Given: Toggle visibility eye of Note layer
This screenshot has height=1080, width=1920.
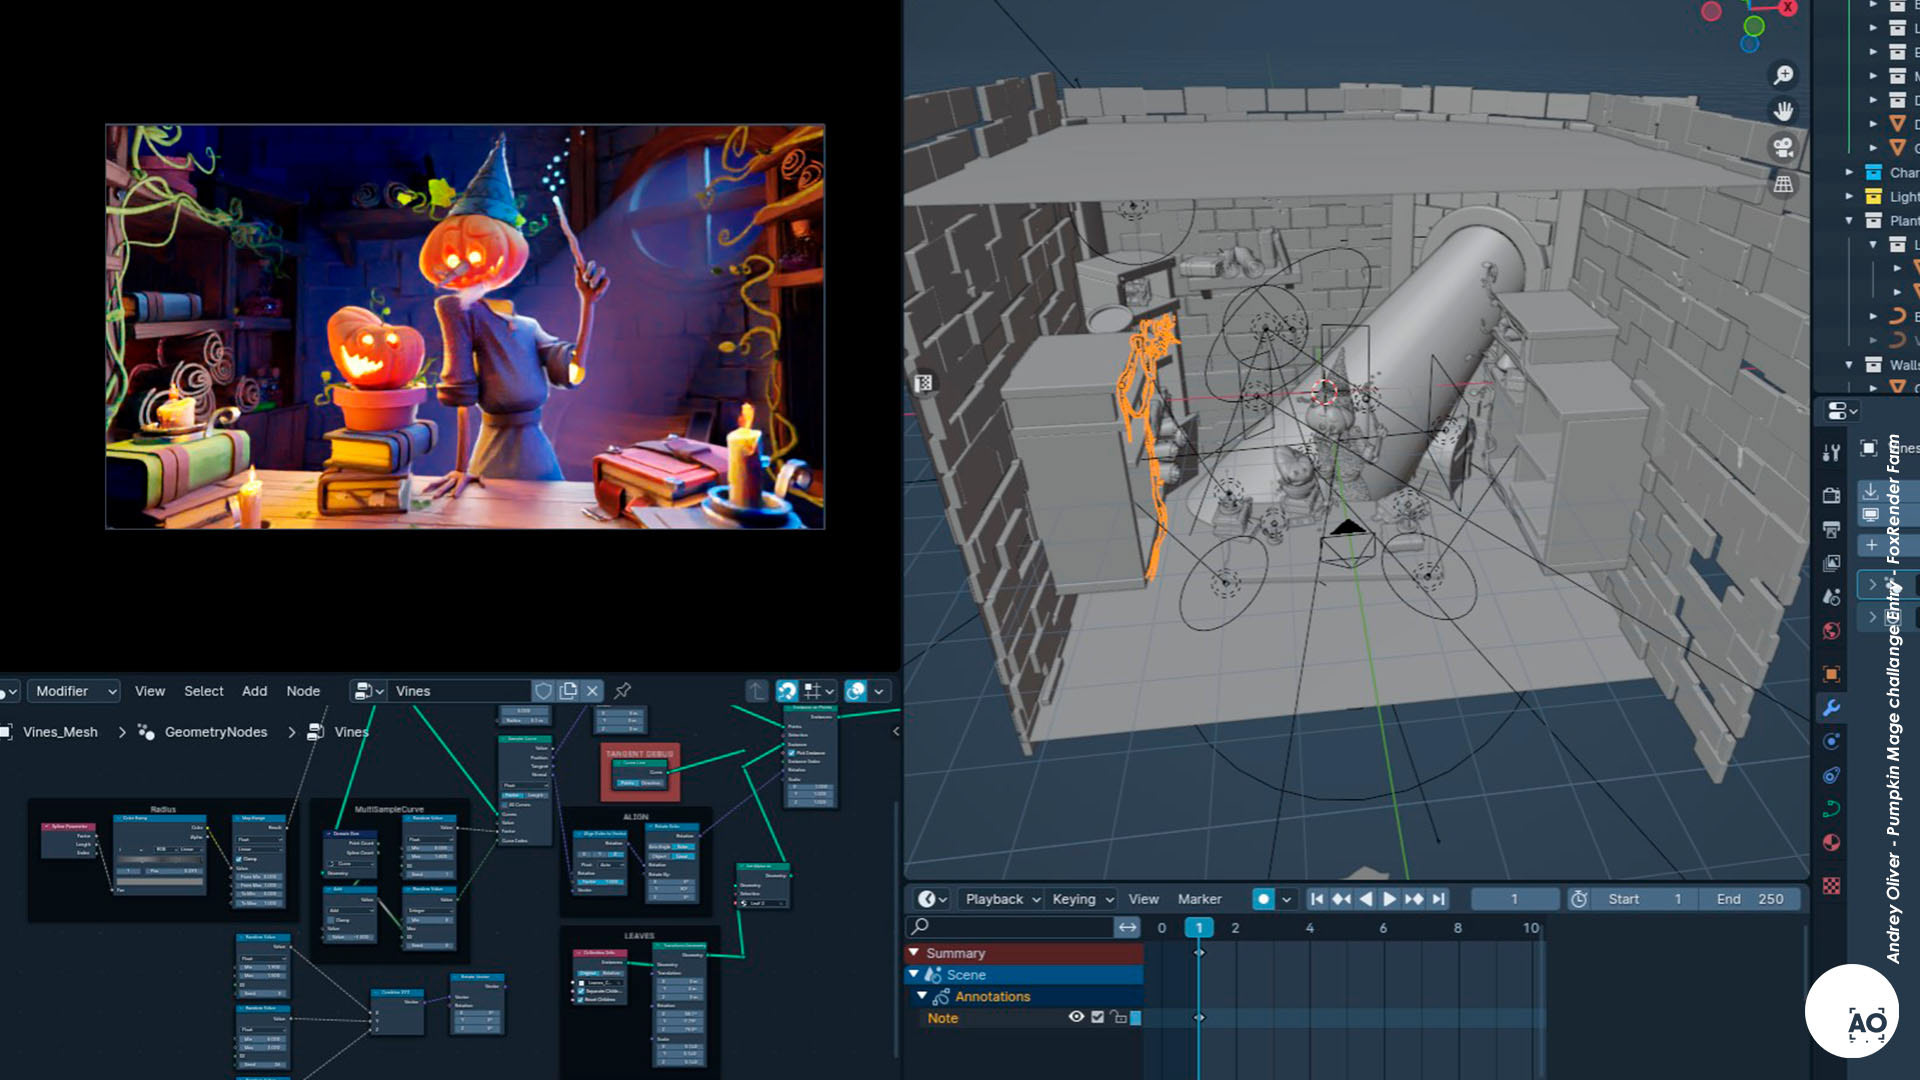Looking at the screenshot, I should [x=1076, y=1017].
